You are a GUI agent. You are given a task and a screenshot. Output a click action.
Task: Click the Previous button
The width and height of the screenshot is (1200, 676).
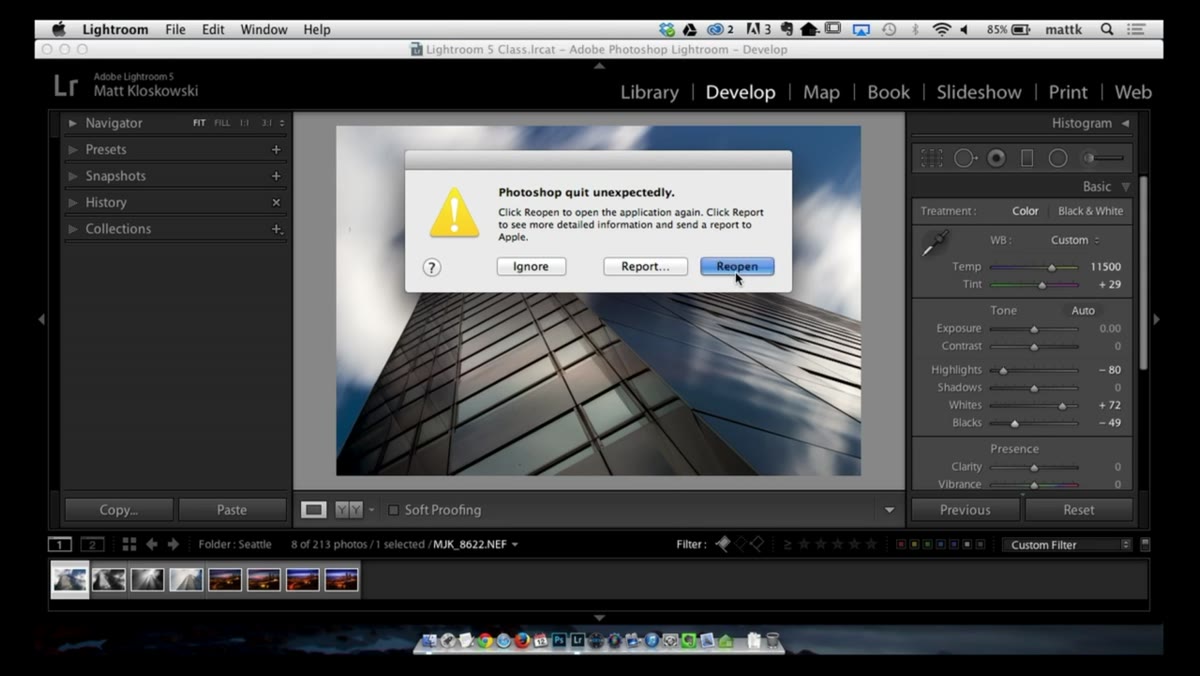[965, 510]
